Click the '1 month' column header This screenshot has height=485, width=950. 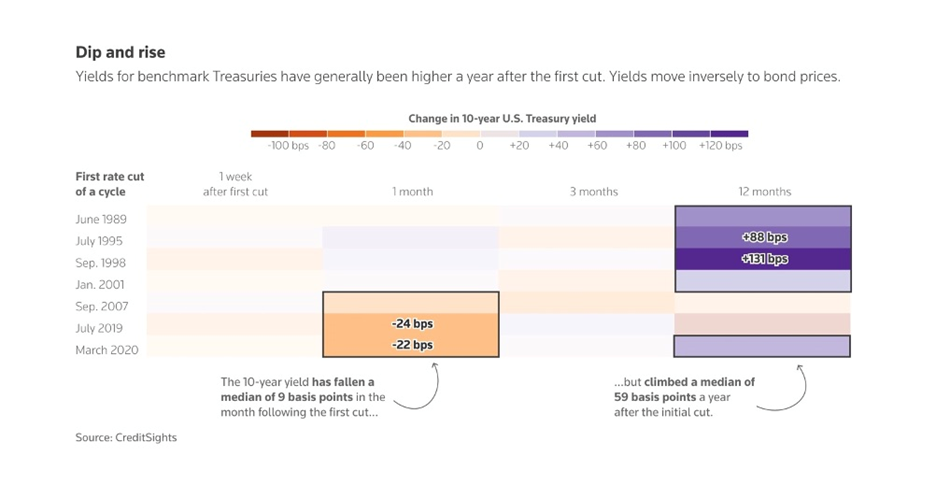point(412,192)
